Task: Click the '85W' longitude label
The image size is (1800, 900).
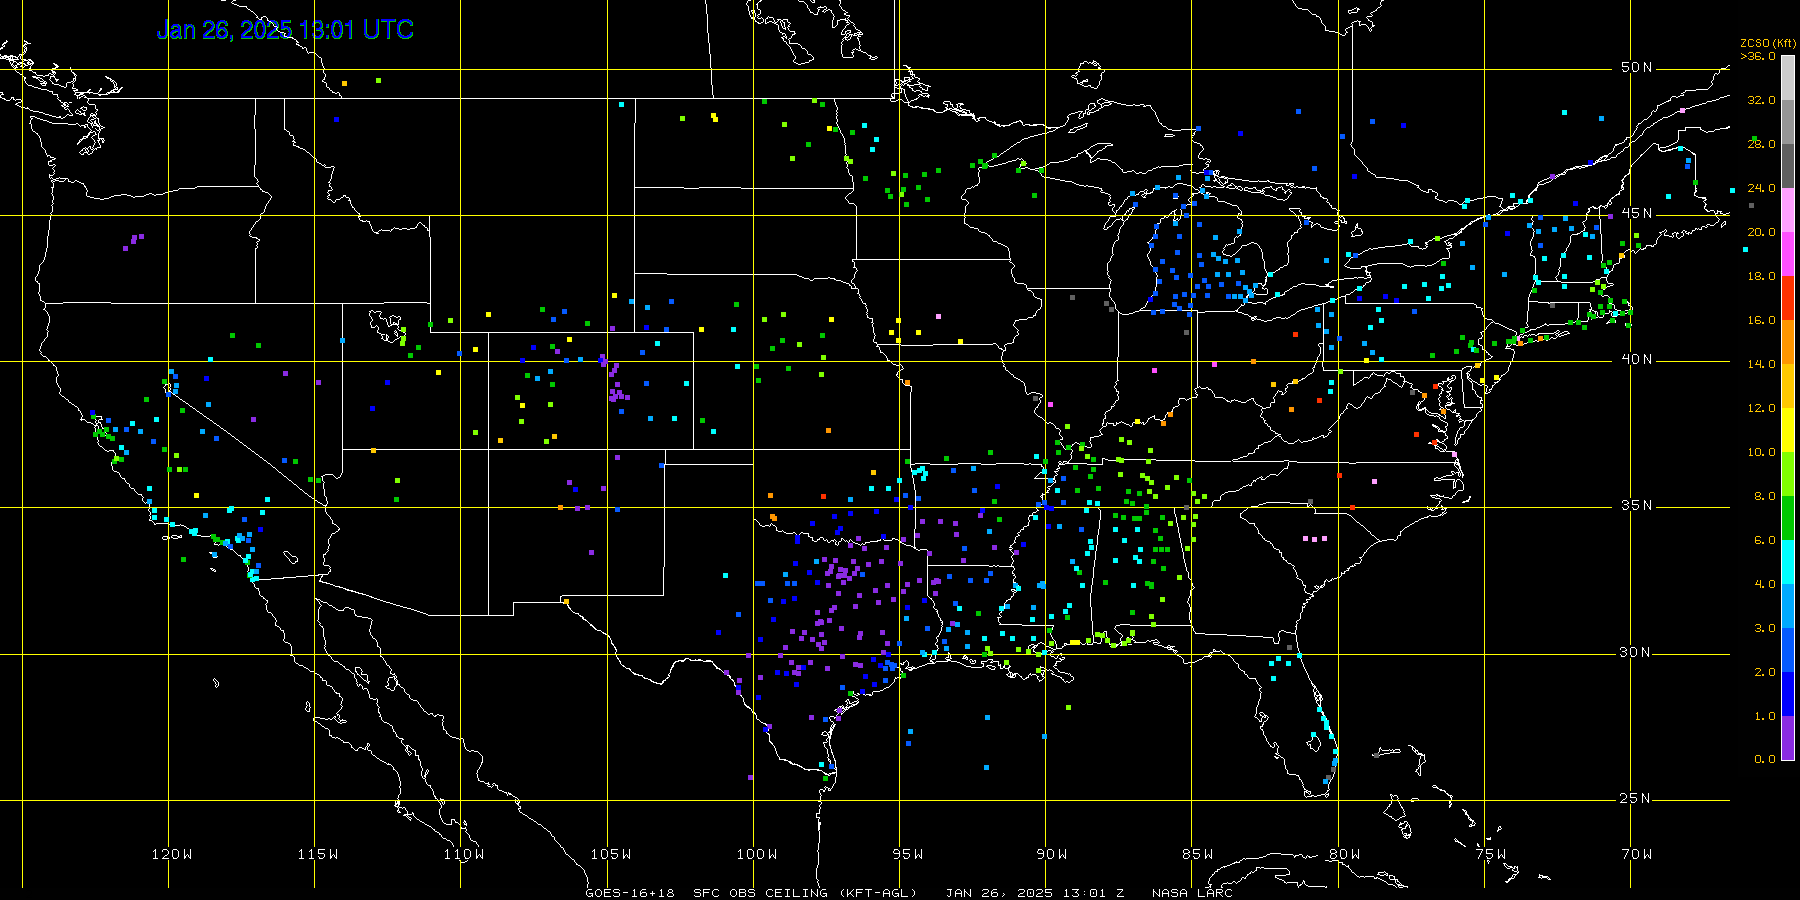Action: click(1197, 854)
